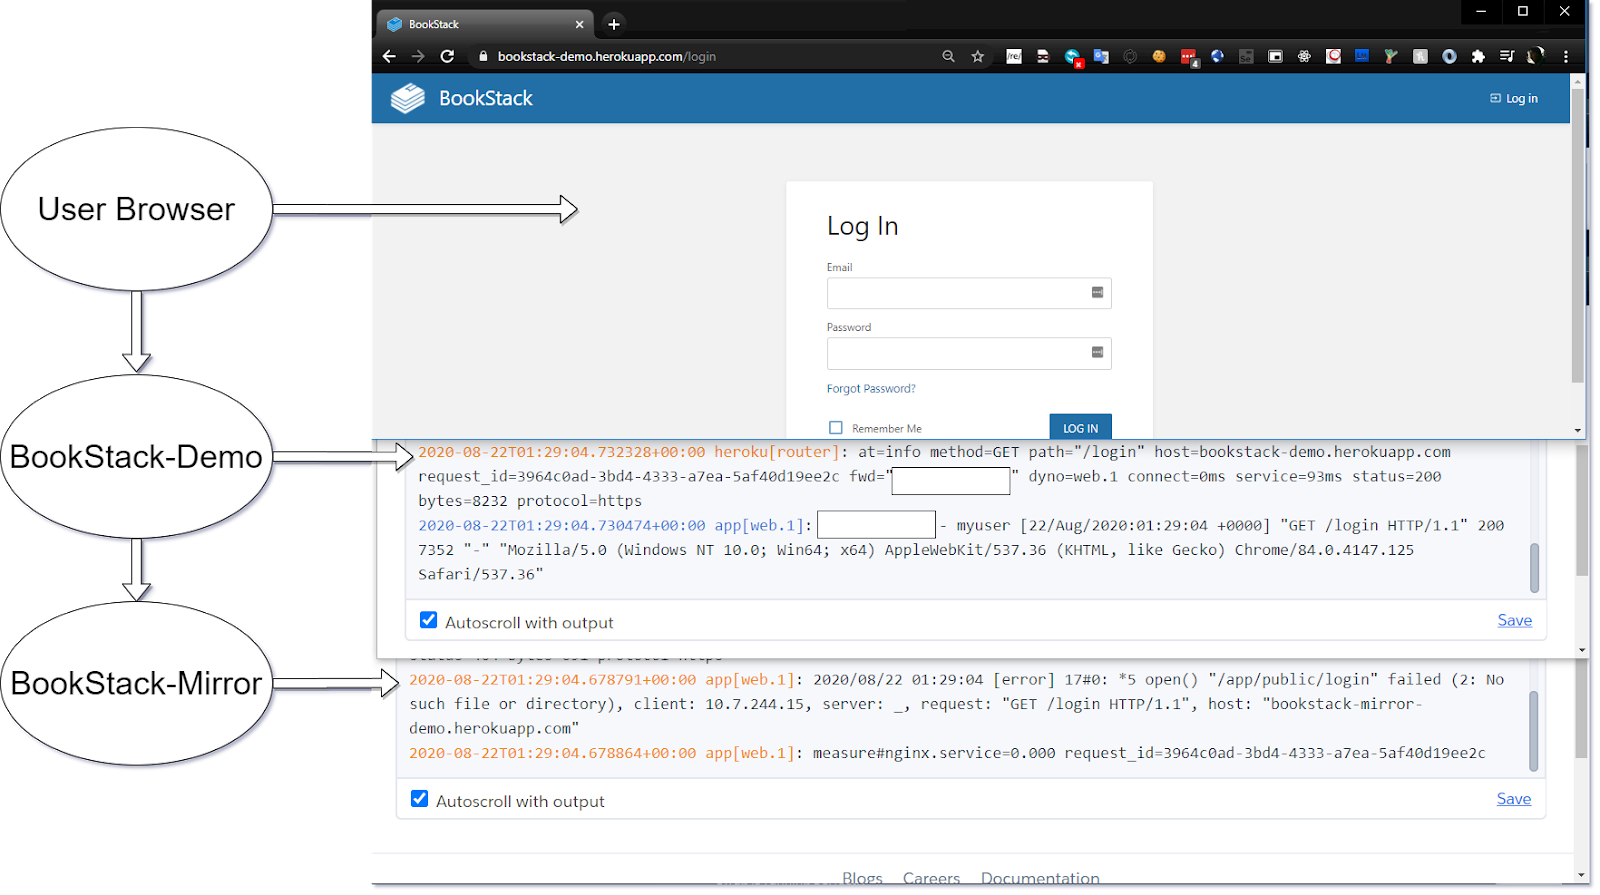Click the scrollbar thumb in the mirror log panel
Viewport: 1600px width, 895px height.
click(x=1534, y=730)
